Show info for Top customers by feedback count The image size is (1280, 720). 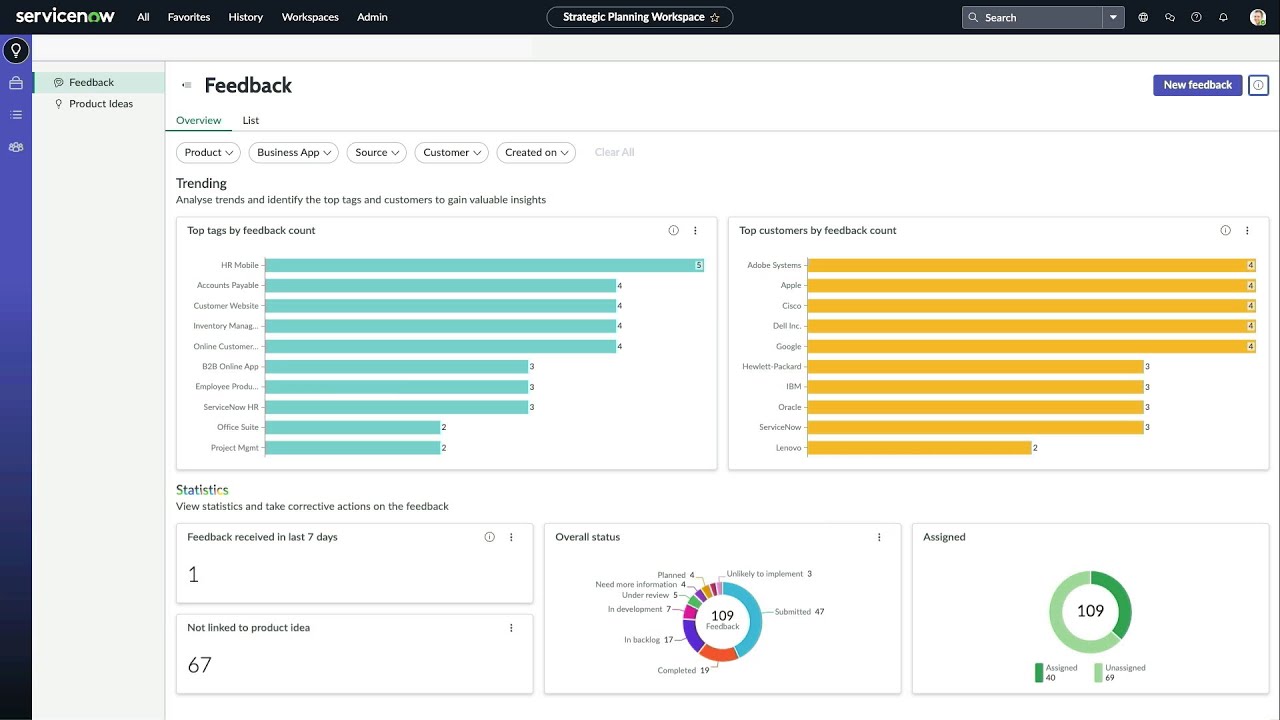point(1225,230)
